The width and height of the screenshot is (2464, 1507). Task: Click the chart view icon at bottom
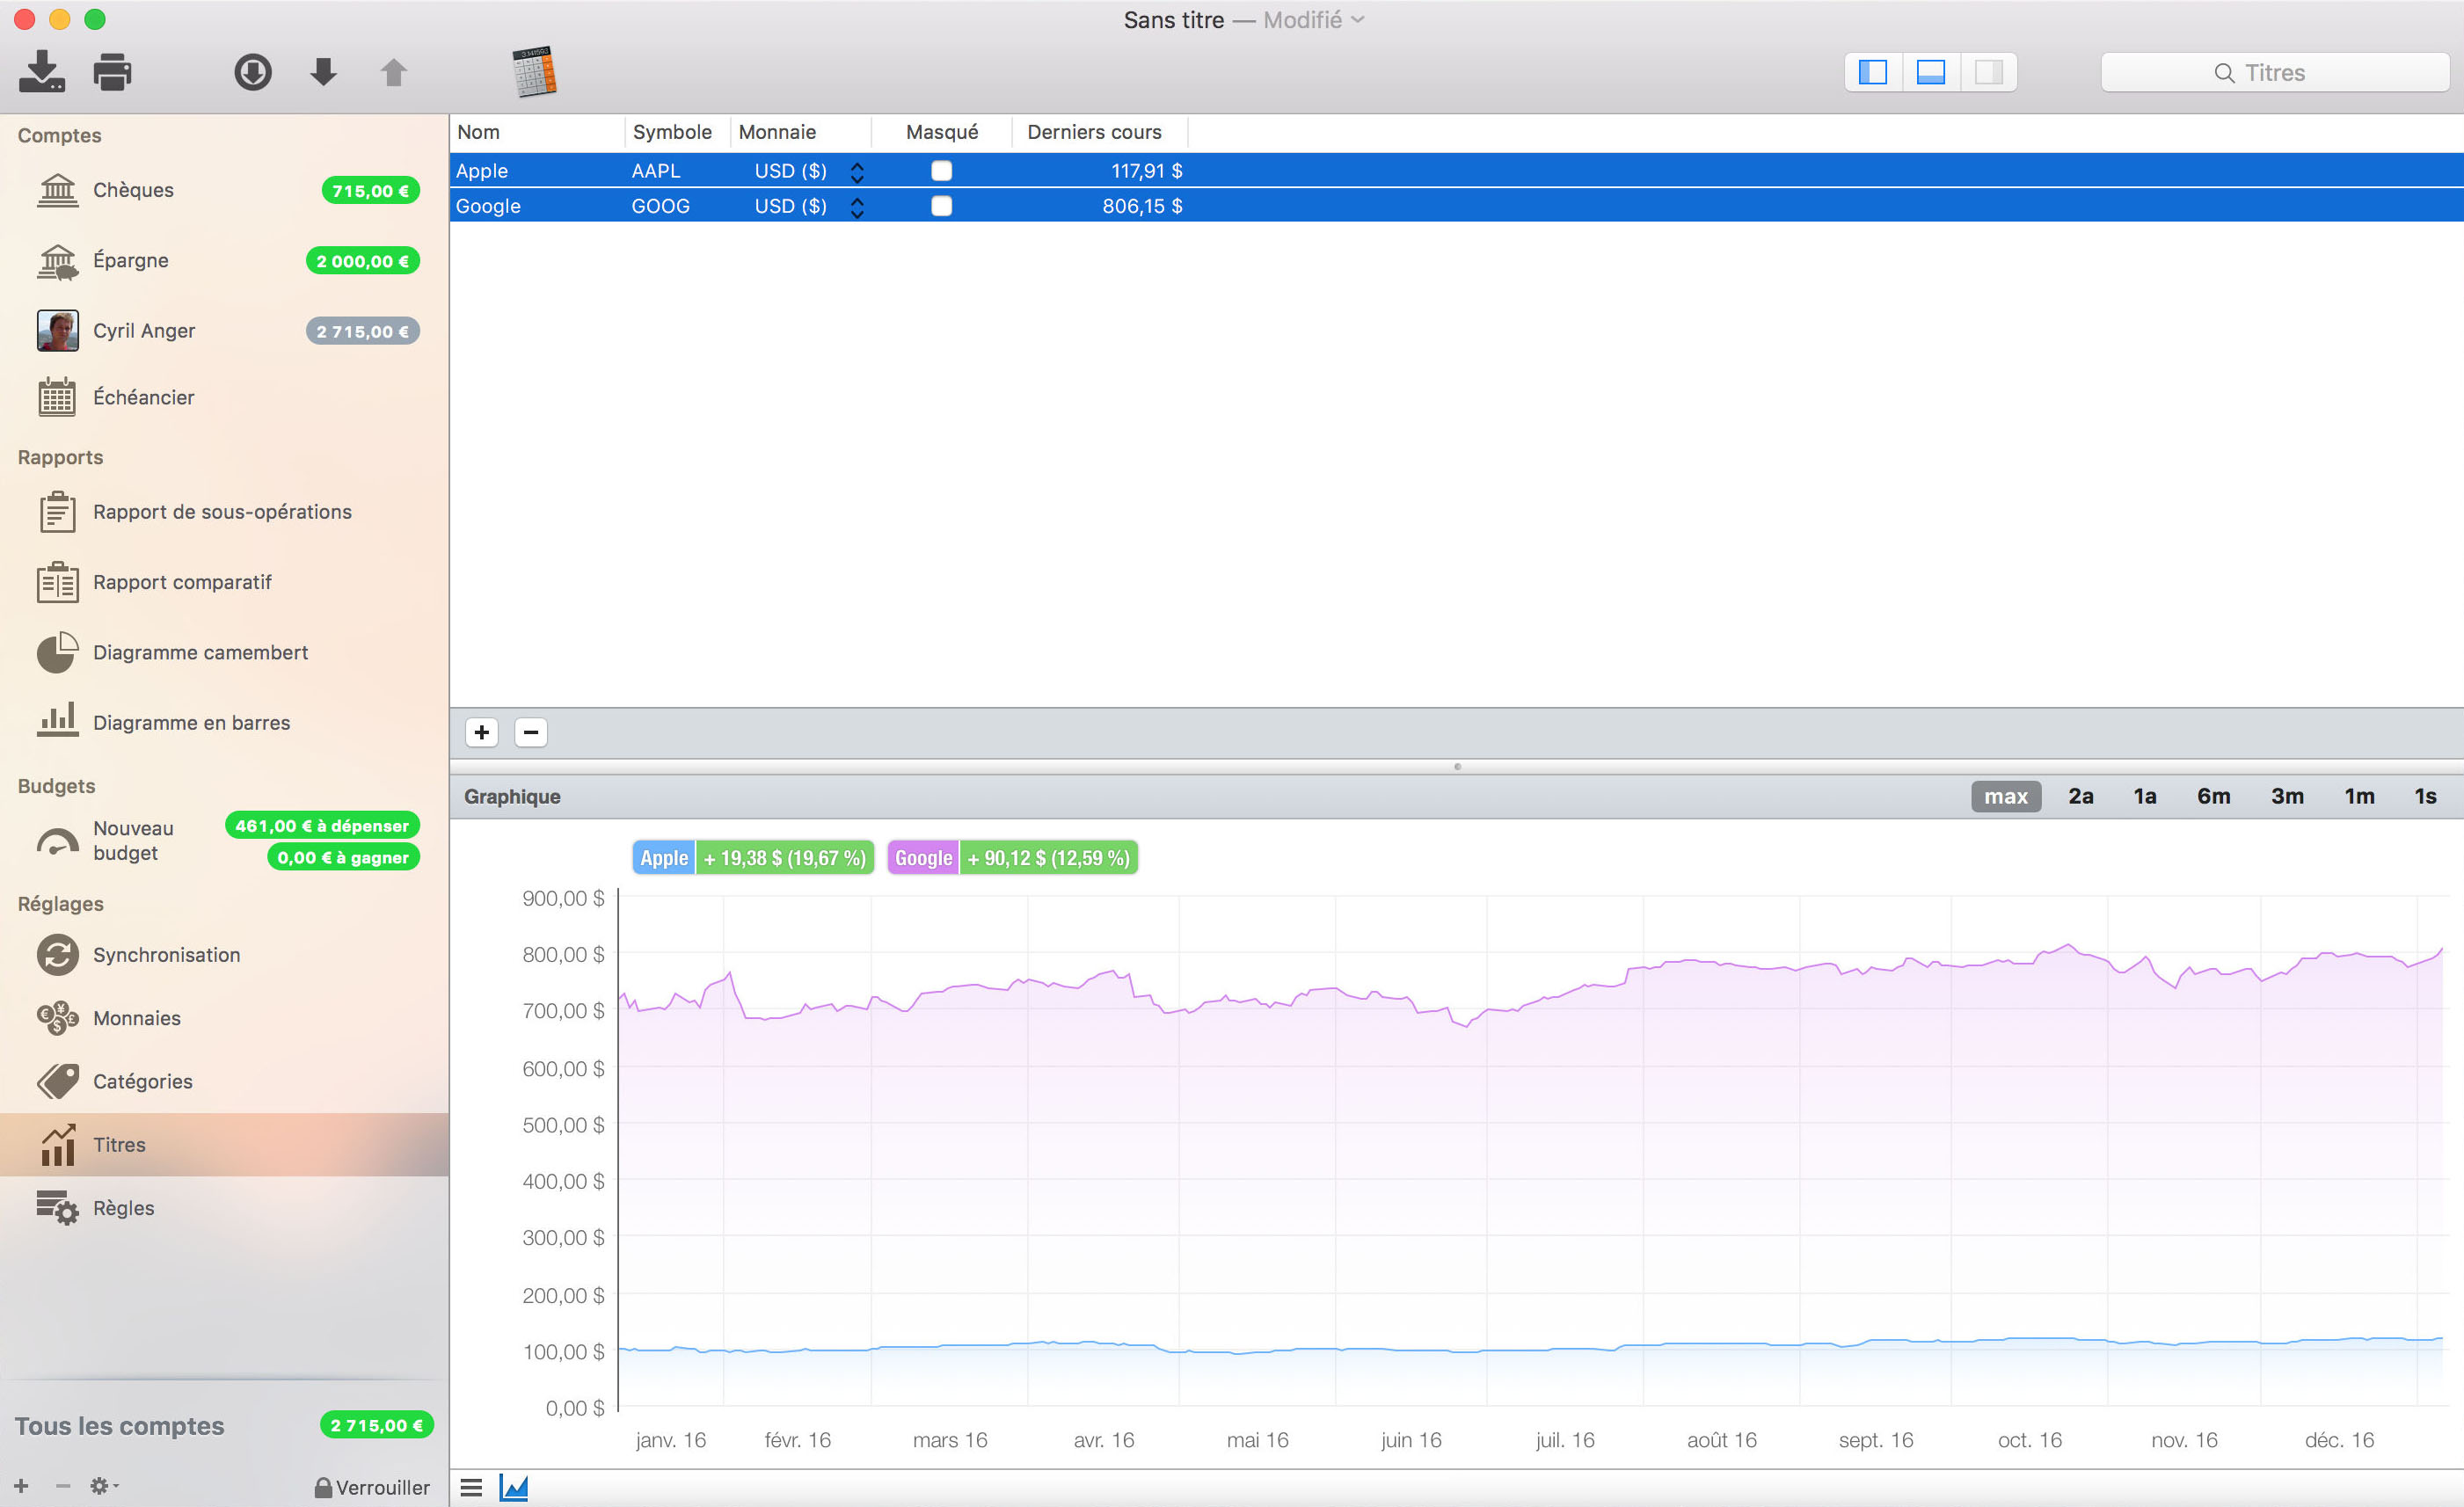pos(514,1488)
